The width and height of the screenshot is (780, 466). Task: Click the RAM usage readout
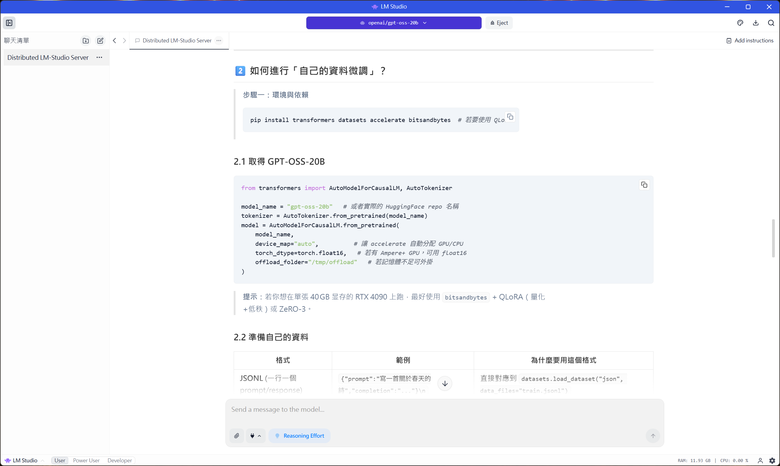[x=694, y=461]
